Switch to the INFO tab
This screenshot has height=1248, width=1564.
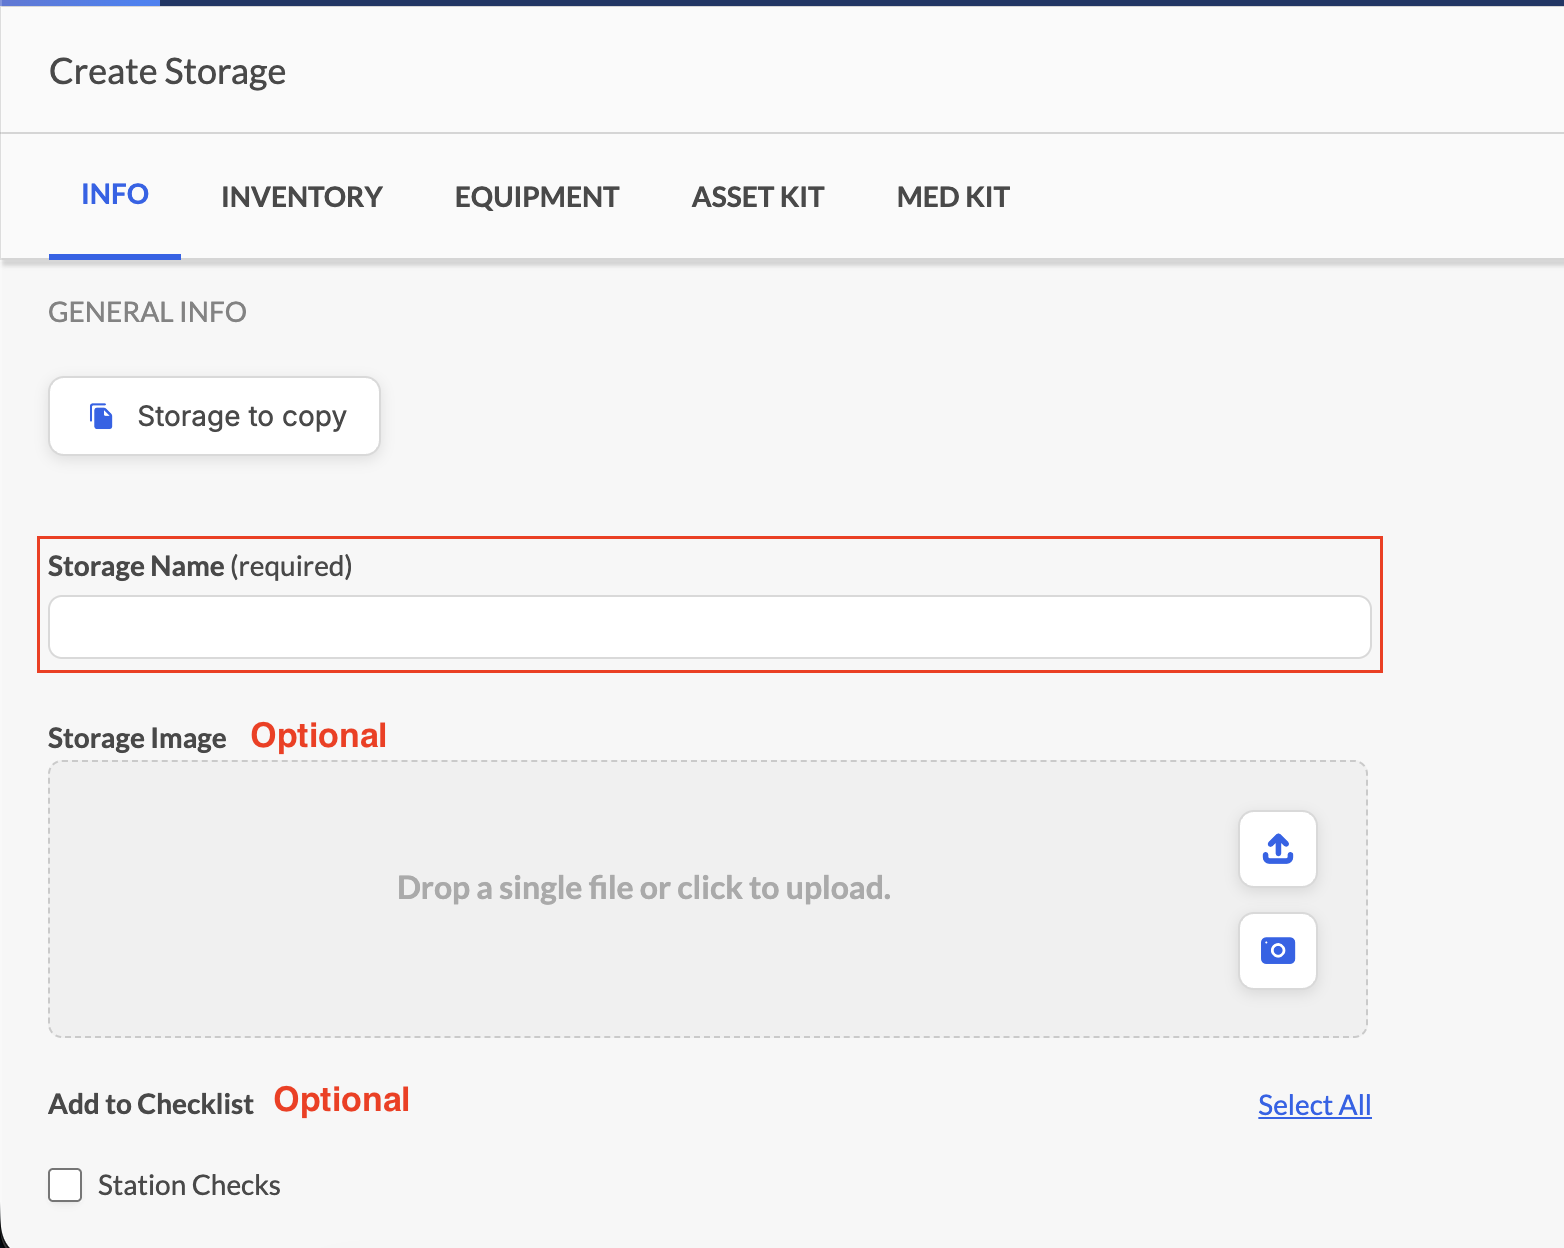[115, 194]
